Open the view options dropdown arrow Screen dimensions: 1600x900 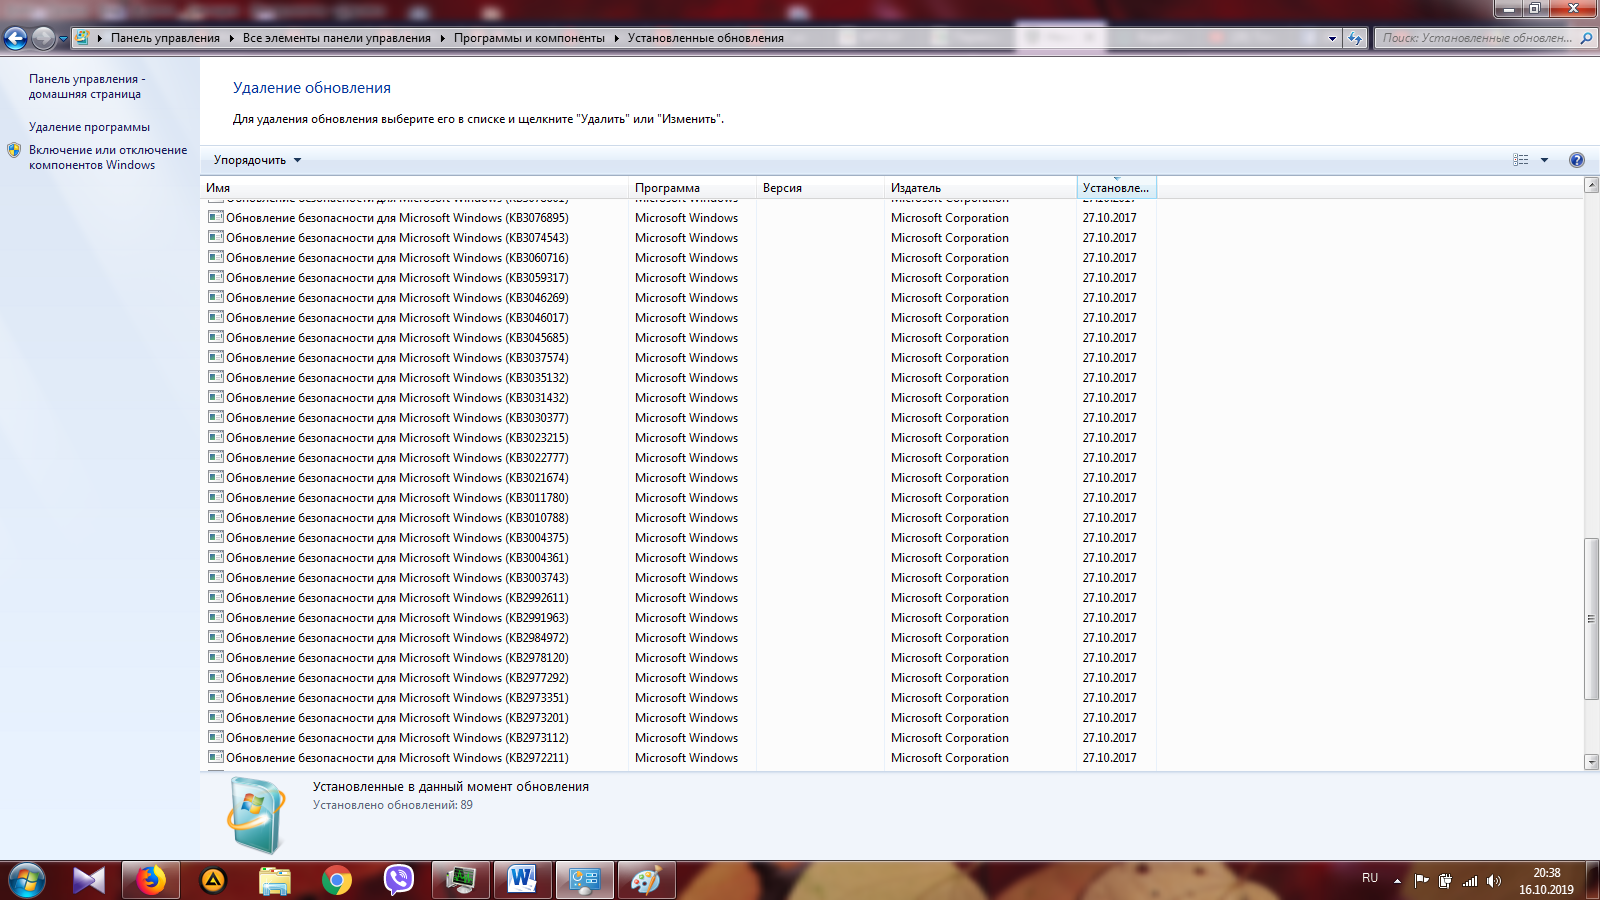pos(1544,160)
